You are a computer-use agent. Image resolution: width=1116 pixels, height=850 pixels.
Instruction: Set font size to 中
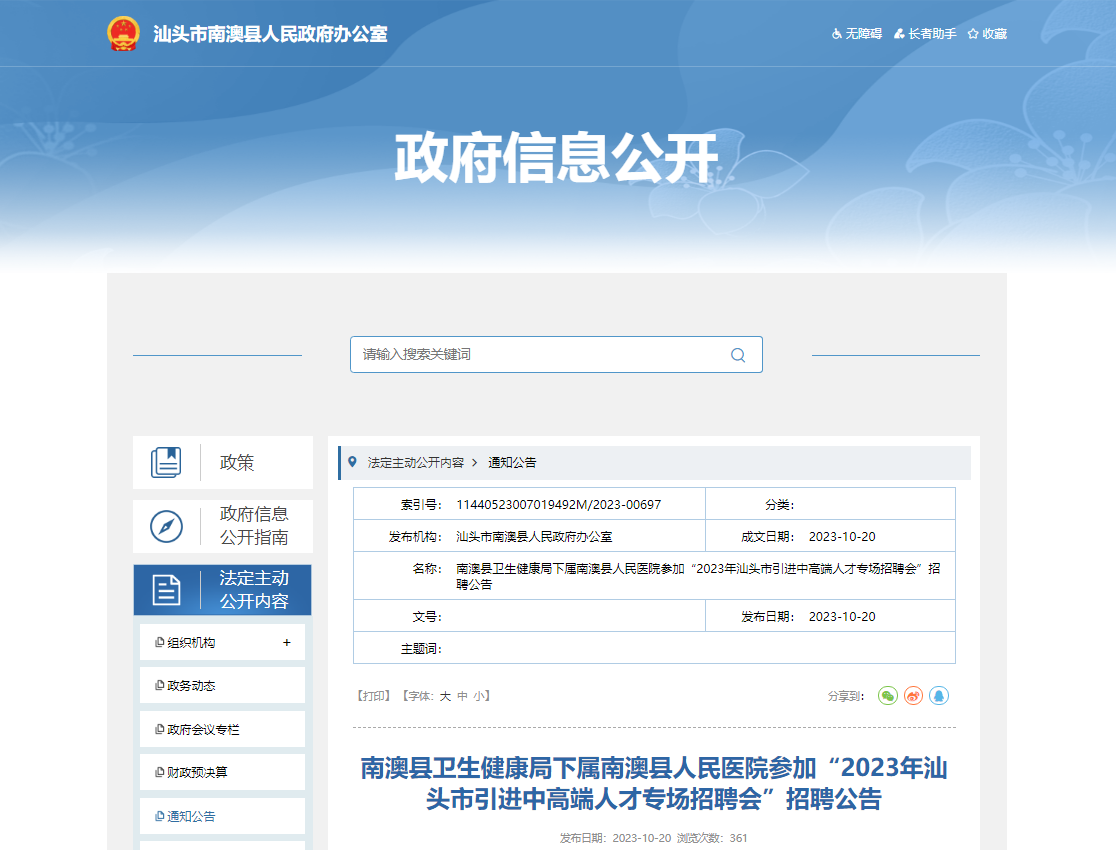tap(462, 696)
